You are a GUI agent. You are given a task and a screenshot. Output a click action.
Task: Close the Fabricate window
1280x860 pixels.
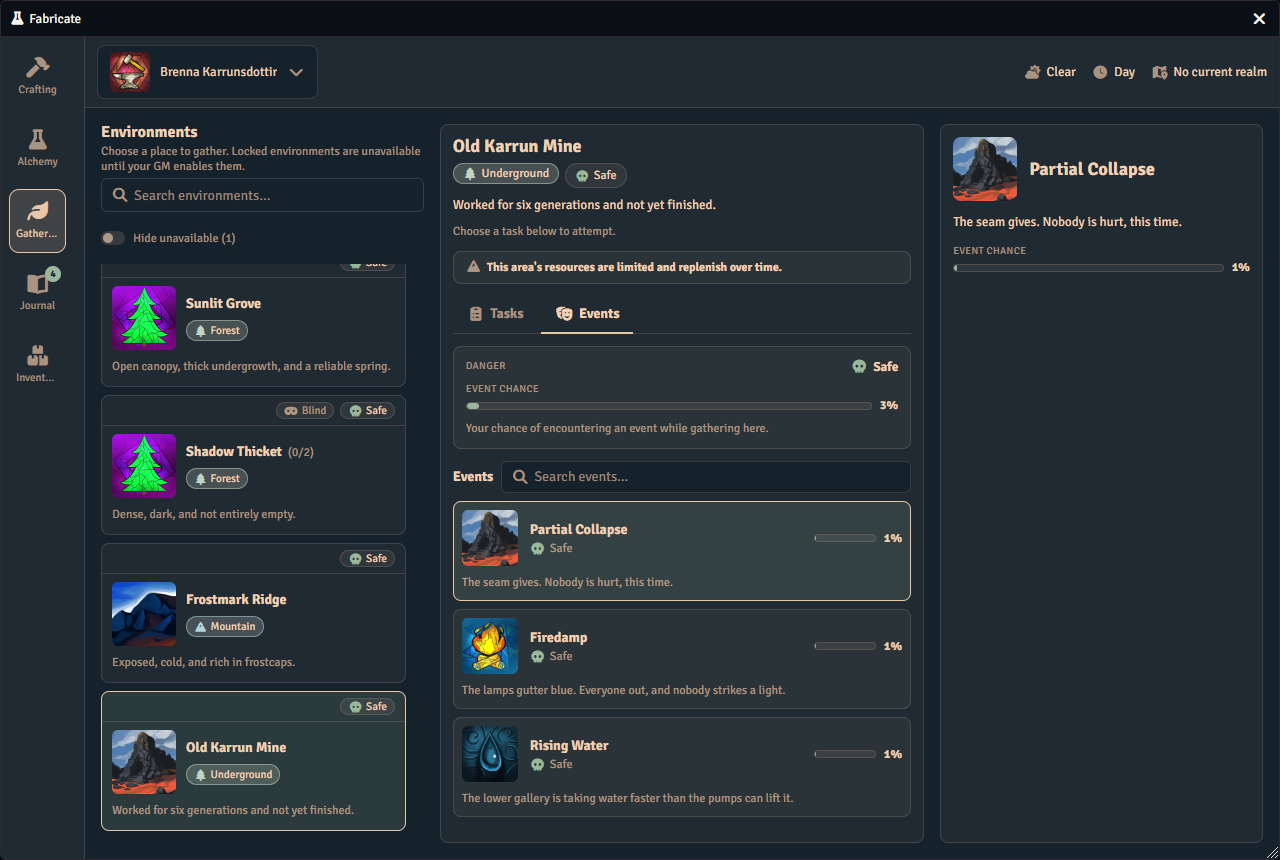point(1260,18)
